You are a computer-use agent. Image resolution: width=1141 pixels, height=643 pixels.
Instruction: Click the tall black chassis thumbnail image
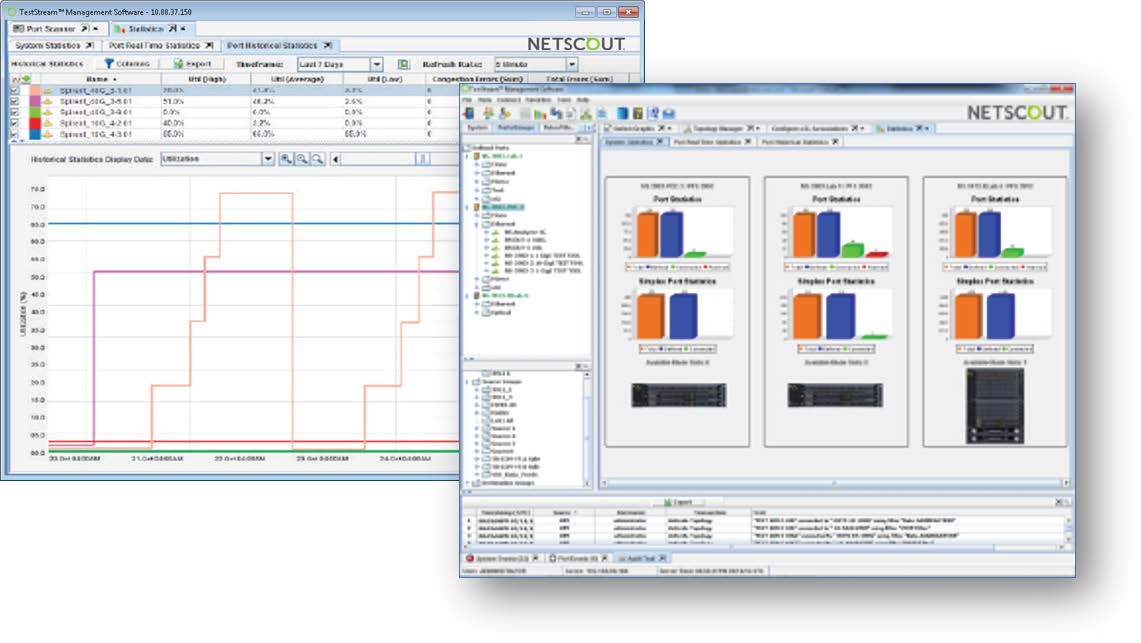click(x=995, y=406)
